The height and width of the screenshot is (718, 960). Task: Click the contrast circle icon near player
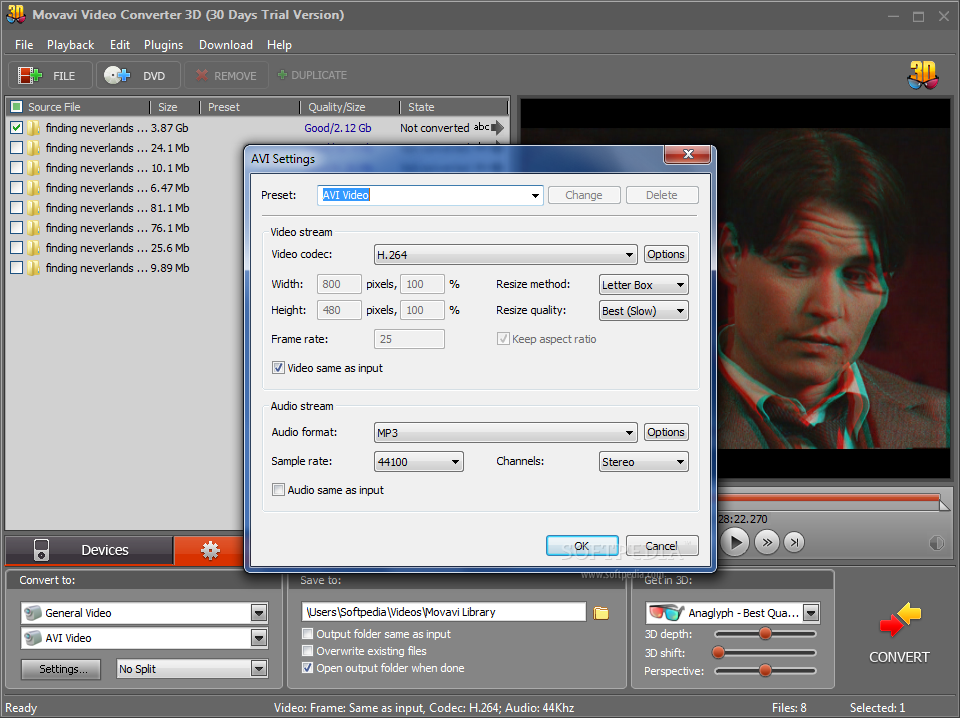pyautogui.click(x=937, y=543)
